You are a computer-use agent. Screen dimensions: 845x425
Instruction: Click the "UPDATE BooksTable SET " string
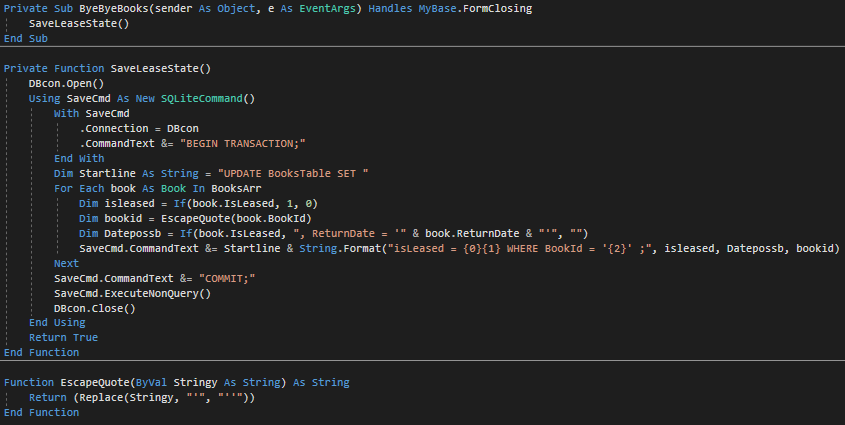[x=293, y=173]
